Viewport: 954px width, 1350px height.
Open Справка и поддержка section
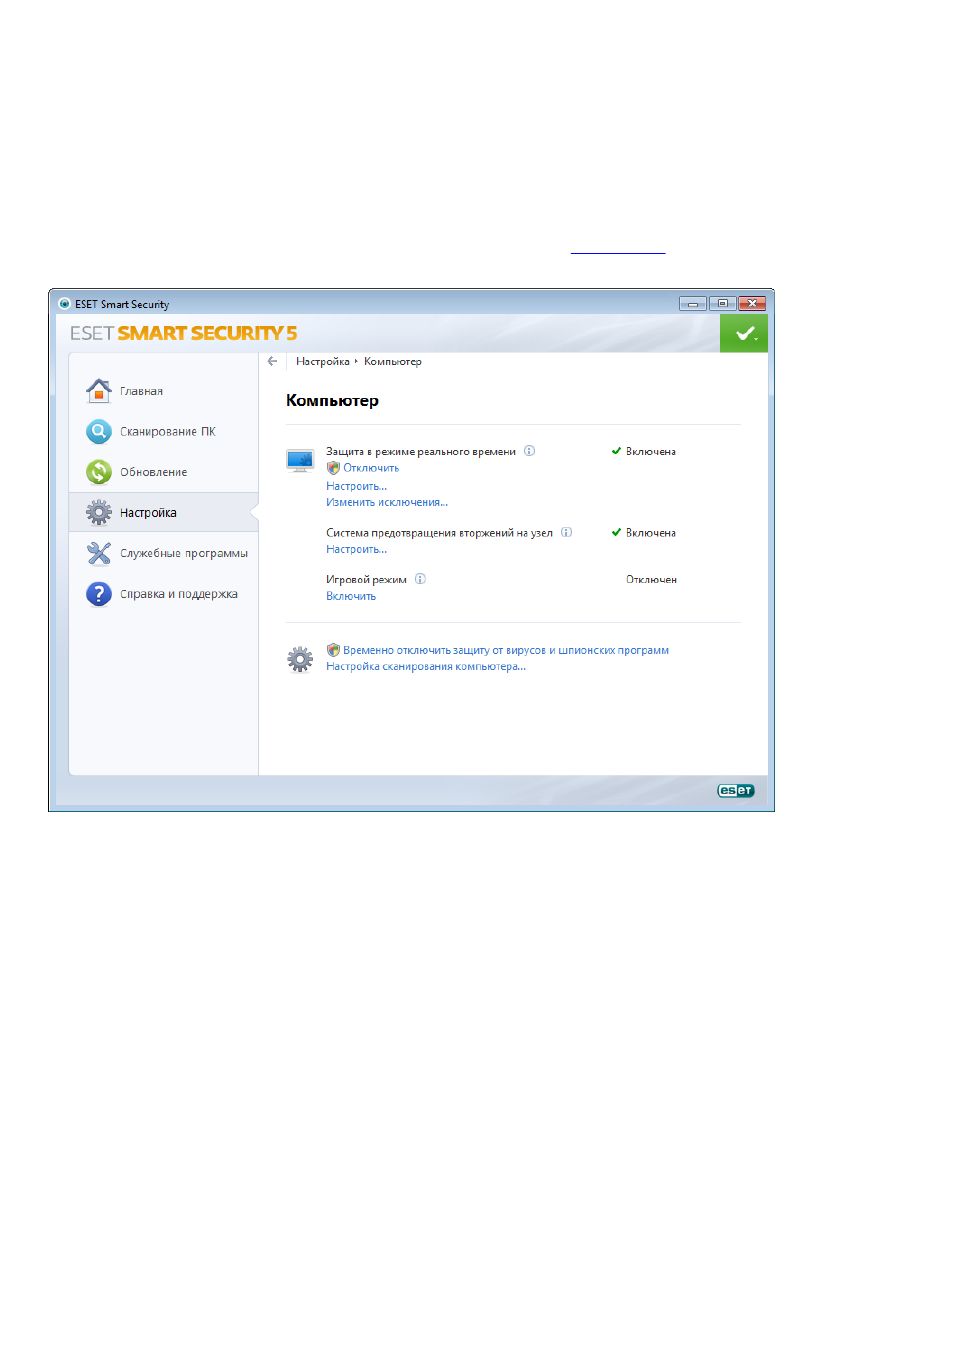point(179,594)
